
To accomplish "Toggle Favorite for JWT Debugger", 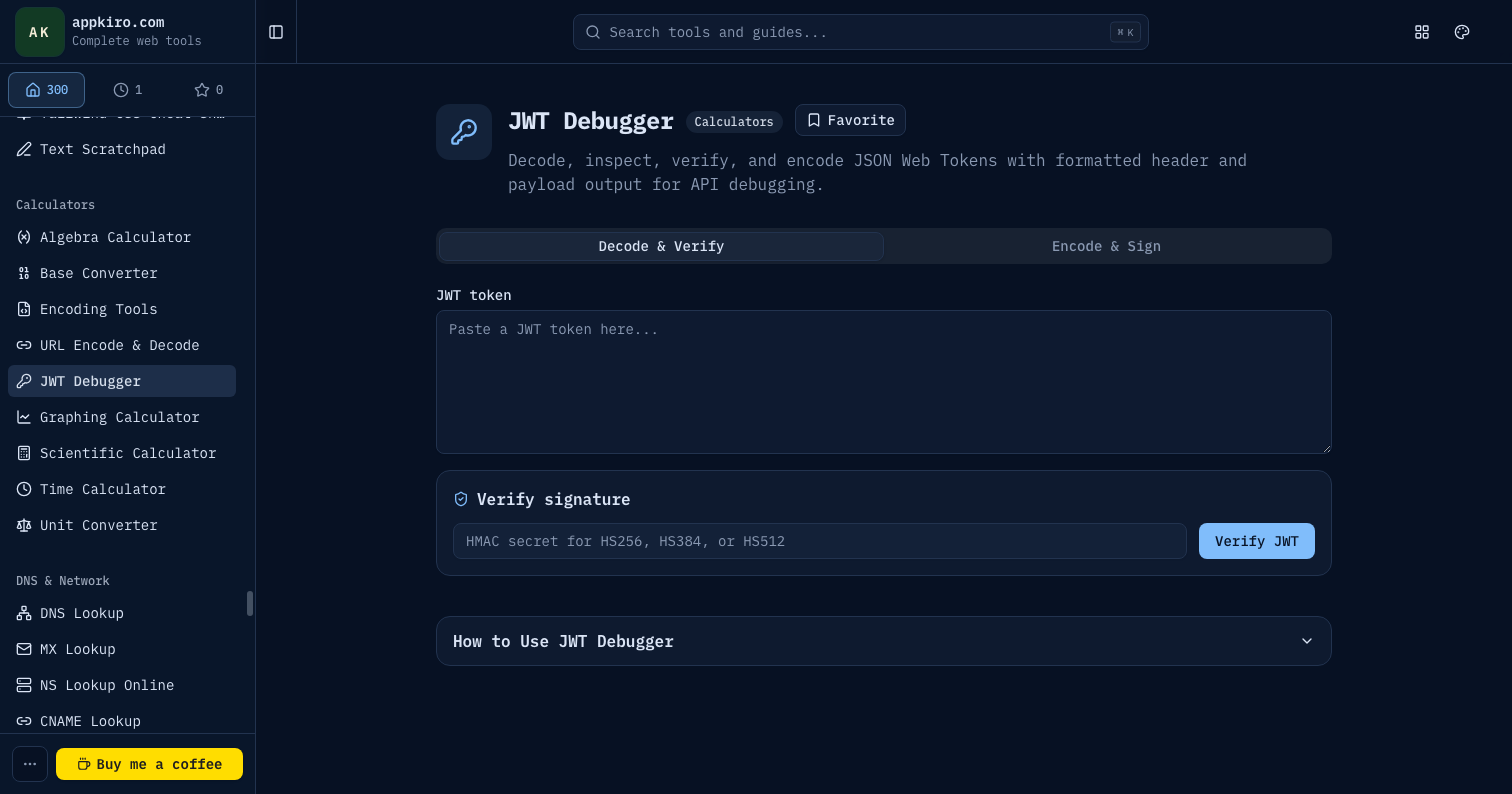I will [x=850, y=120].
